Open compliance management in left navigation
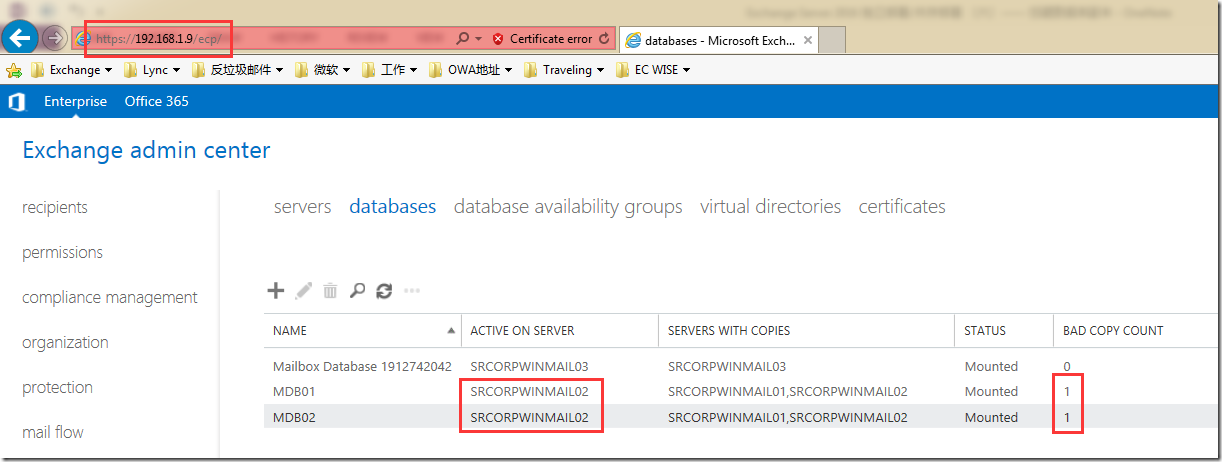This screenshot has width=1222, height=462. coord(110,297)
